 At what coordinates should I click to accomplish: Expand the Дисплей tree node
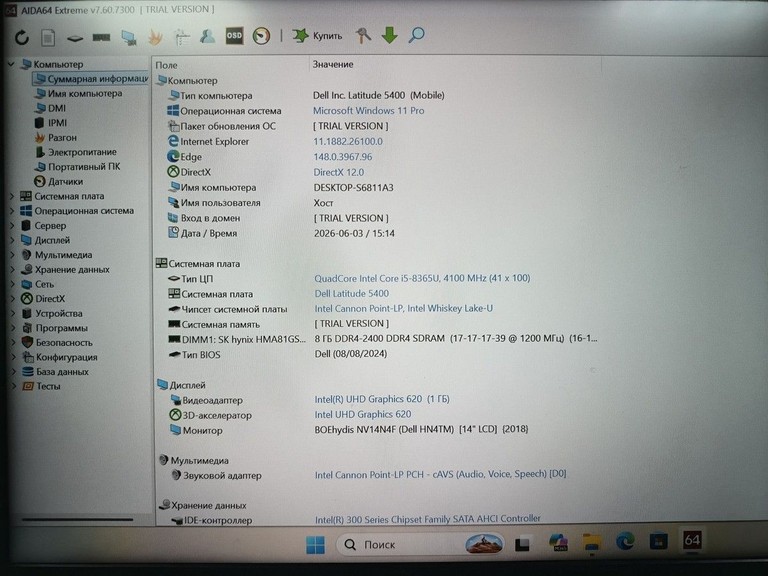(12, 240)
